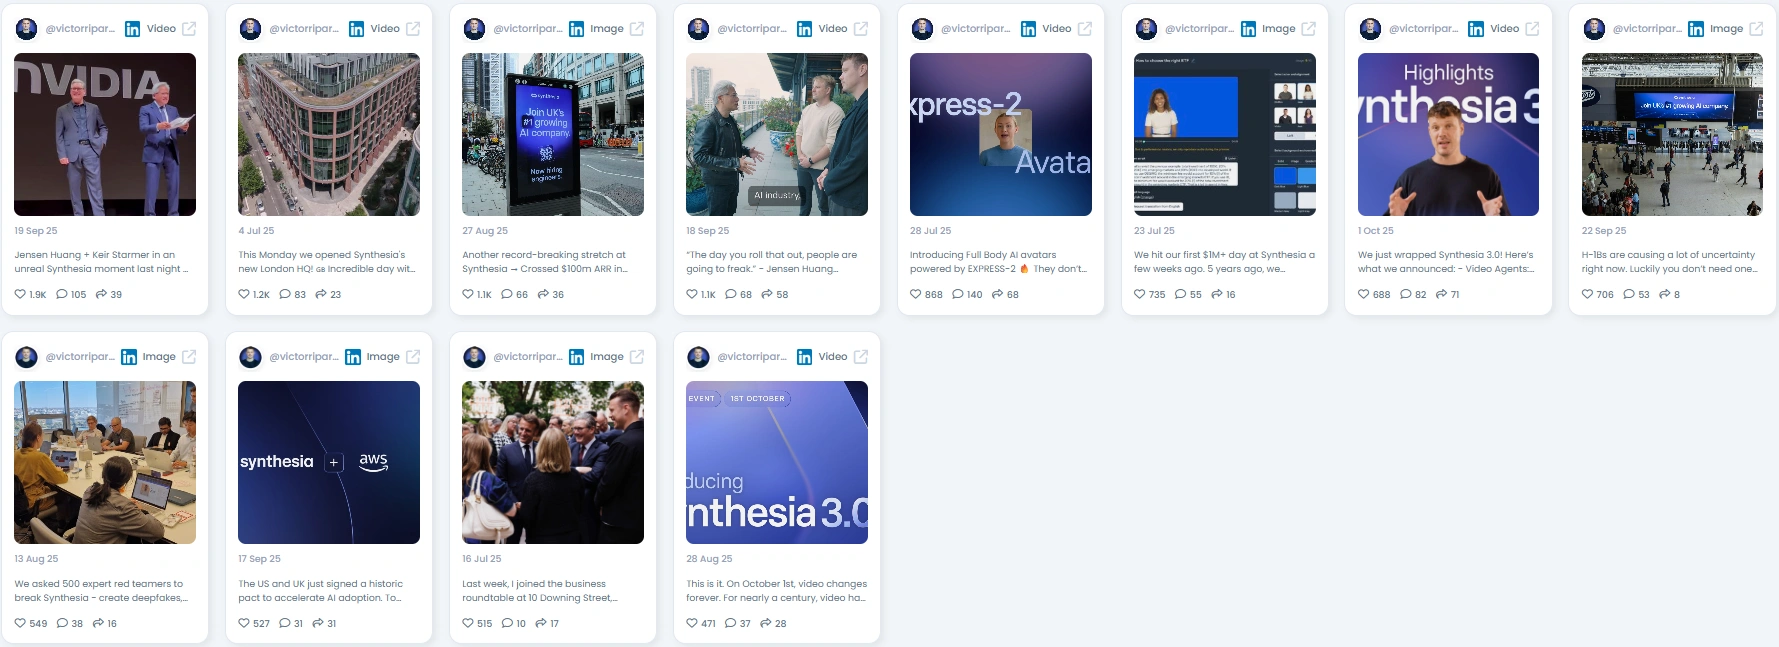Screen dimensions: 1779x647
Task: Click 'This is it. On October 1st' text
Action: 776,591
